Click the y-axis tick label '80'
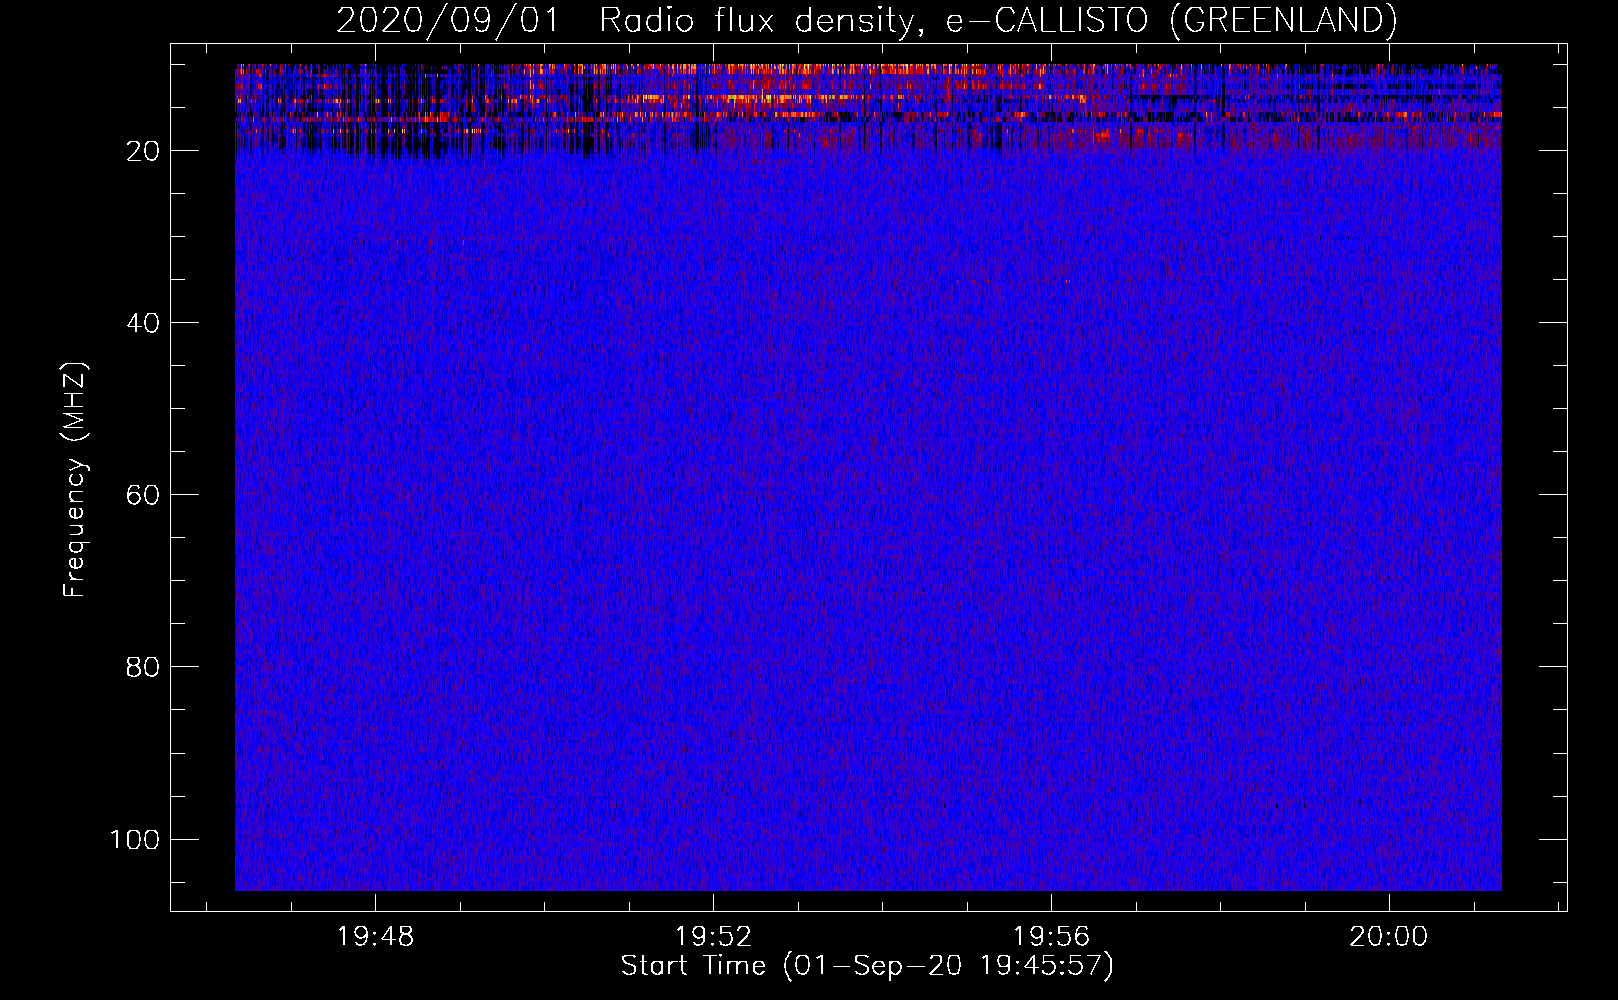The width and height of the screenshot is (1618, 1000). (x=143, y=667)
